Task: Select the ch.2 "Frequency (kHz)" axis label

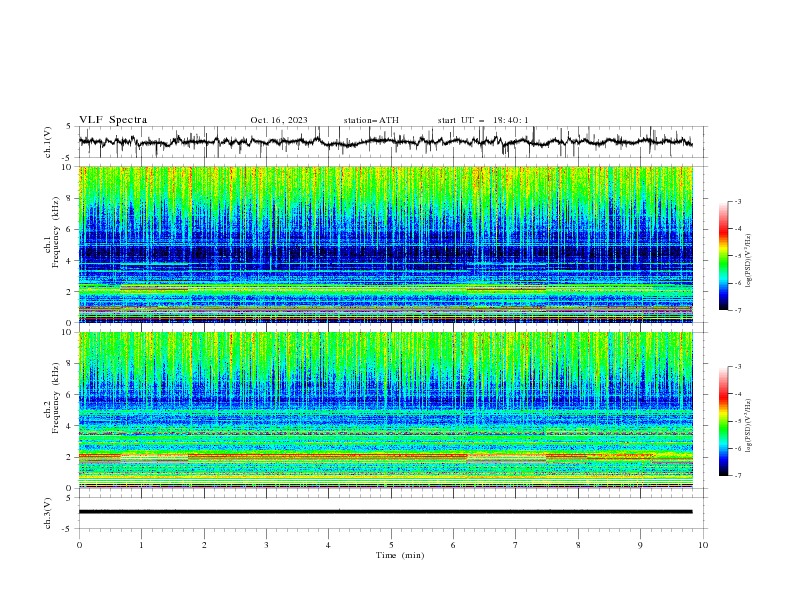Action: point(56,398)
